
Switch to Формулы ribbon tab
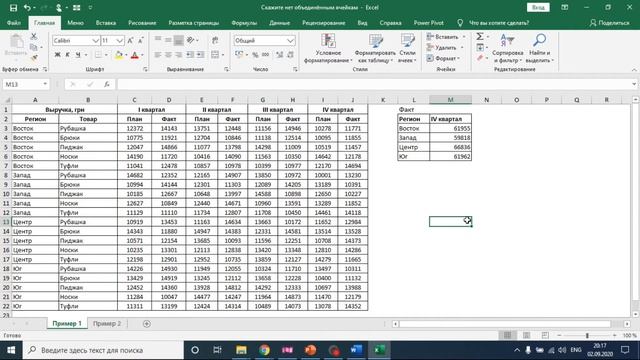point(244,23)
